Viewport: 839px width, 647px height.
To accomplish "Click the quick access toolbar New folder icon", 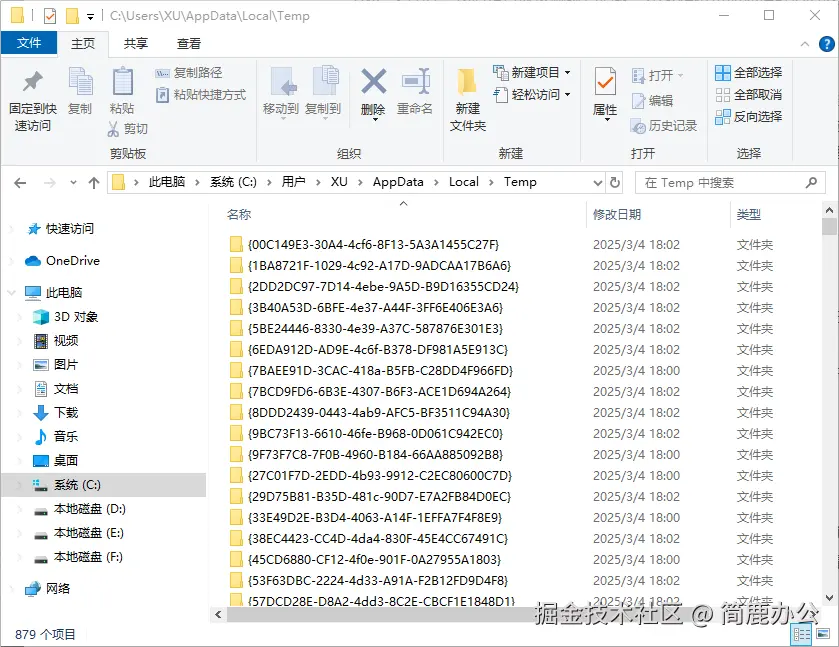I will 72,16.
